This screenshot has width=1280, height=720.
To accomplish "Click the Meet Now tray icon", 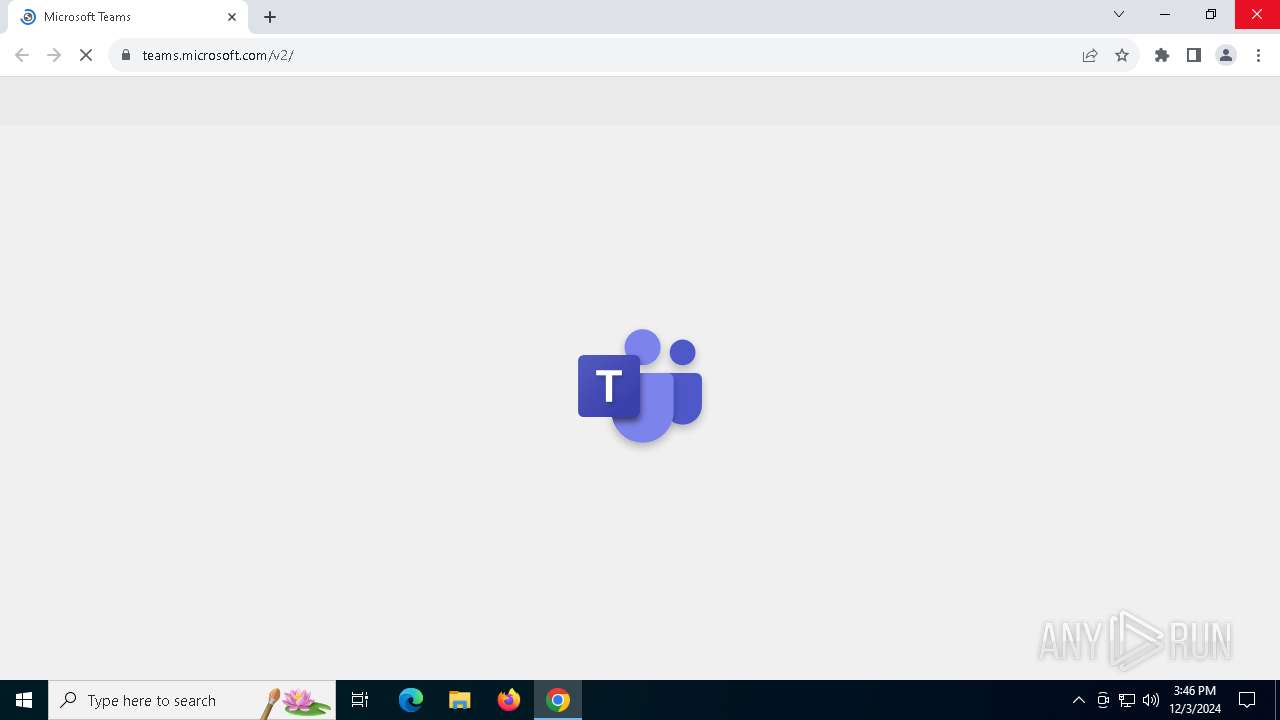I will [1103, 700].
